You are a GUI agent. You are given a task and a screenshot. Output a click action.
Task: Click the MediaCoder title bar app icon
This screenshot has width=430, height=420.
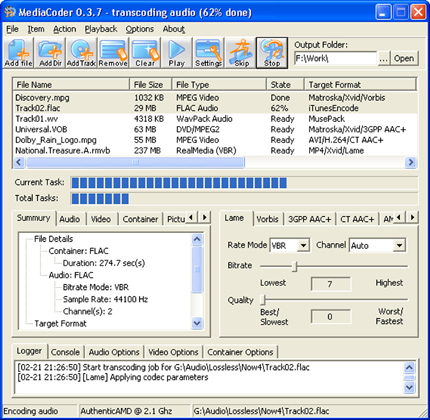click(9, 12)
